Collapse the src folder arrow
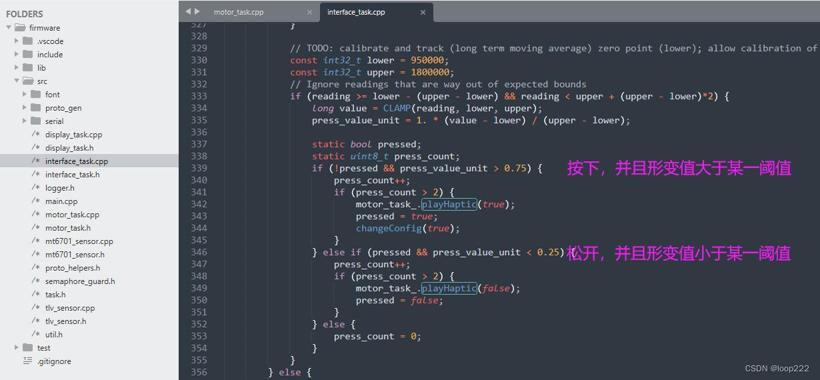Image resolution: width=820 pixels, height=380 pixels. [17, 81]
